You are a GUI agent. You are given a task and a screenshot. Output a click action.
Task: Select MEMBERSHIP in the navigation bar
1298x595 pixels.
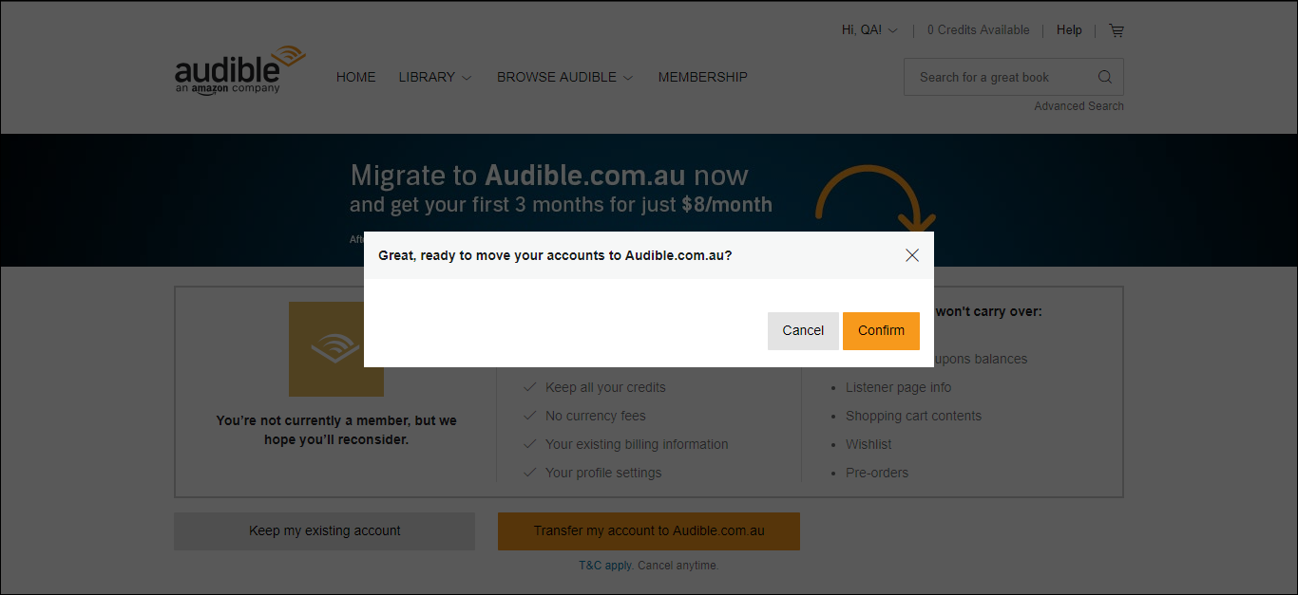[702, 76]
